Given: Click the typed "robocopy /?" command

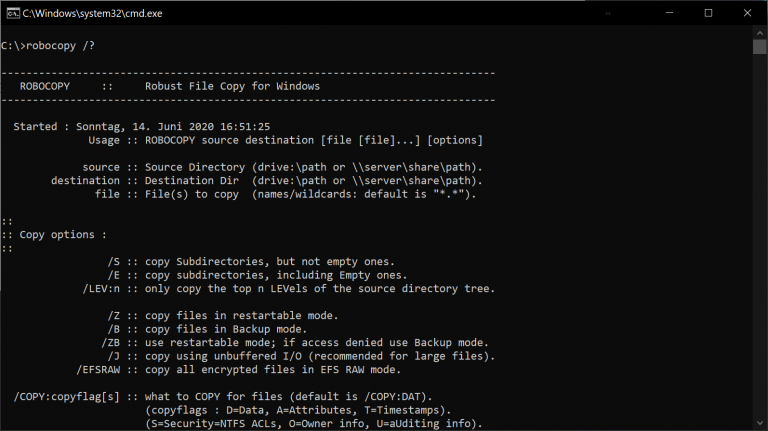Looking at the screenshot, I should tap(64, 45).
